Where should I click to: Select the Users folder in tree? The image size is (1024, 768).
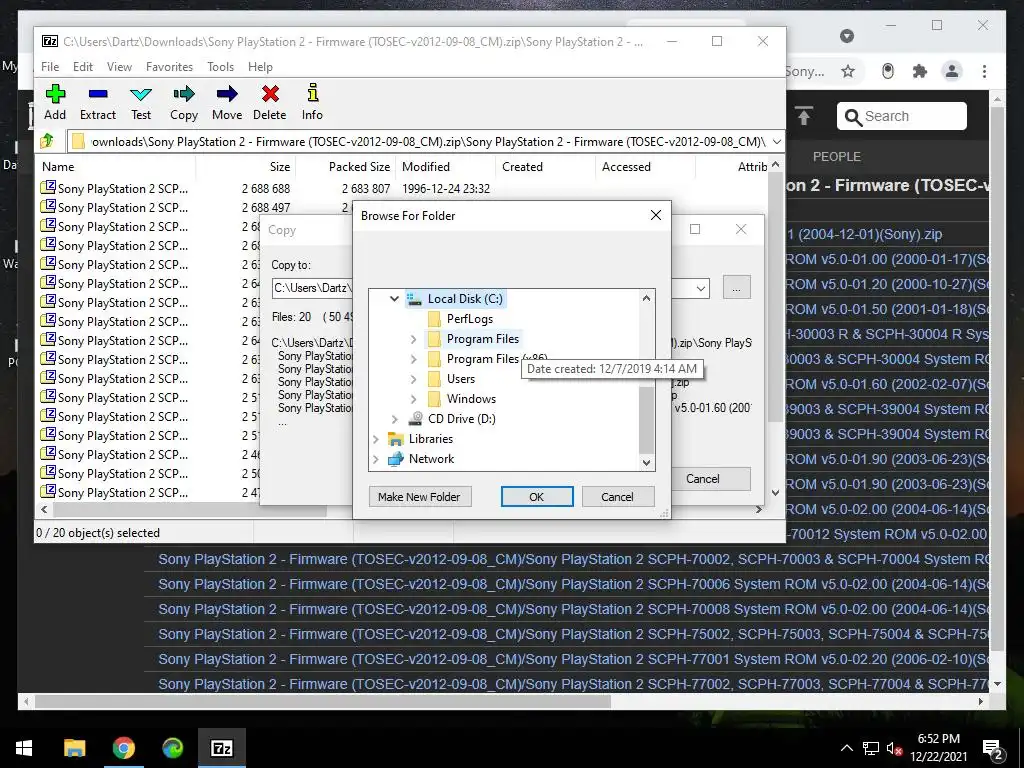point(460,379)
